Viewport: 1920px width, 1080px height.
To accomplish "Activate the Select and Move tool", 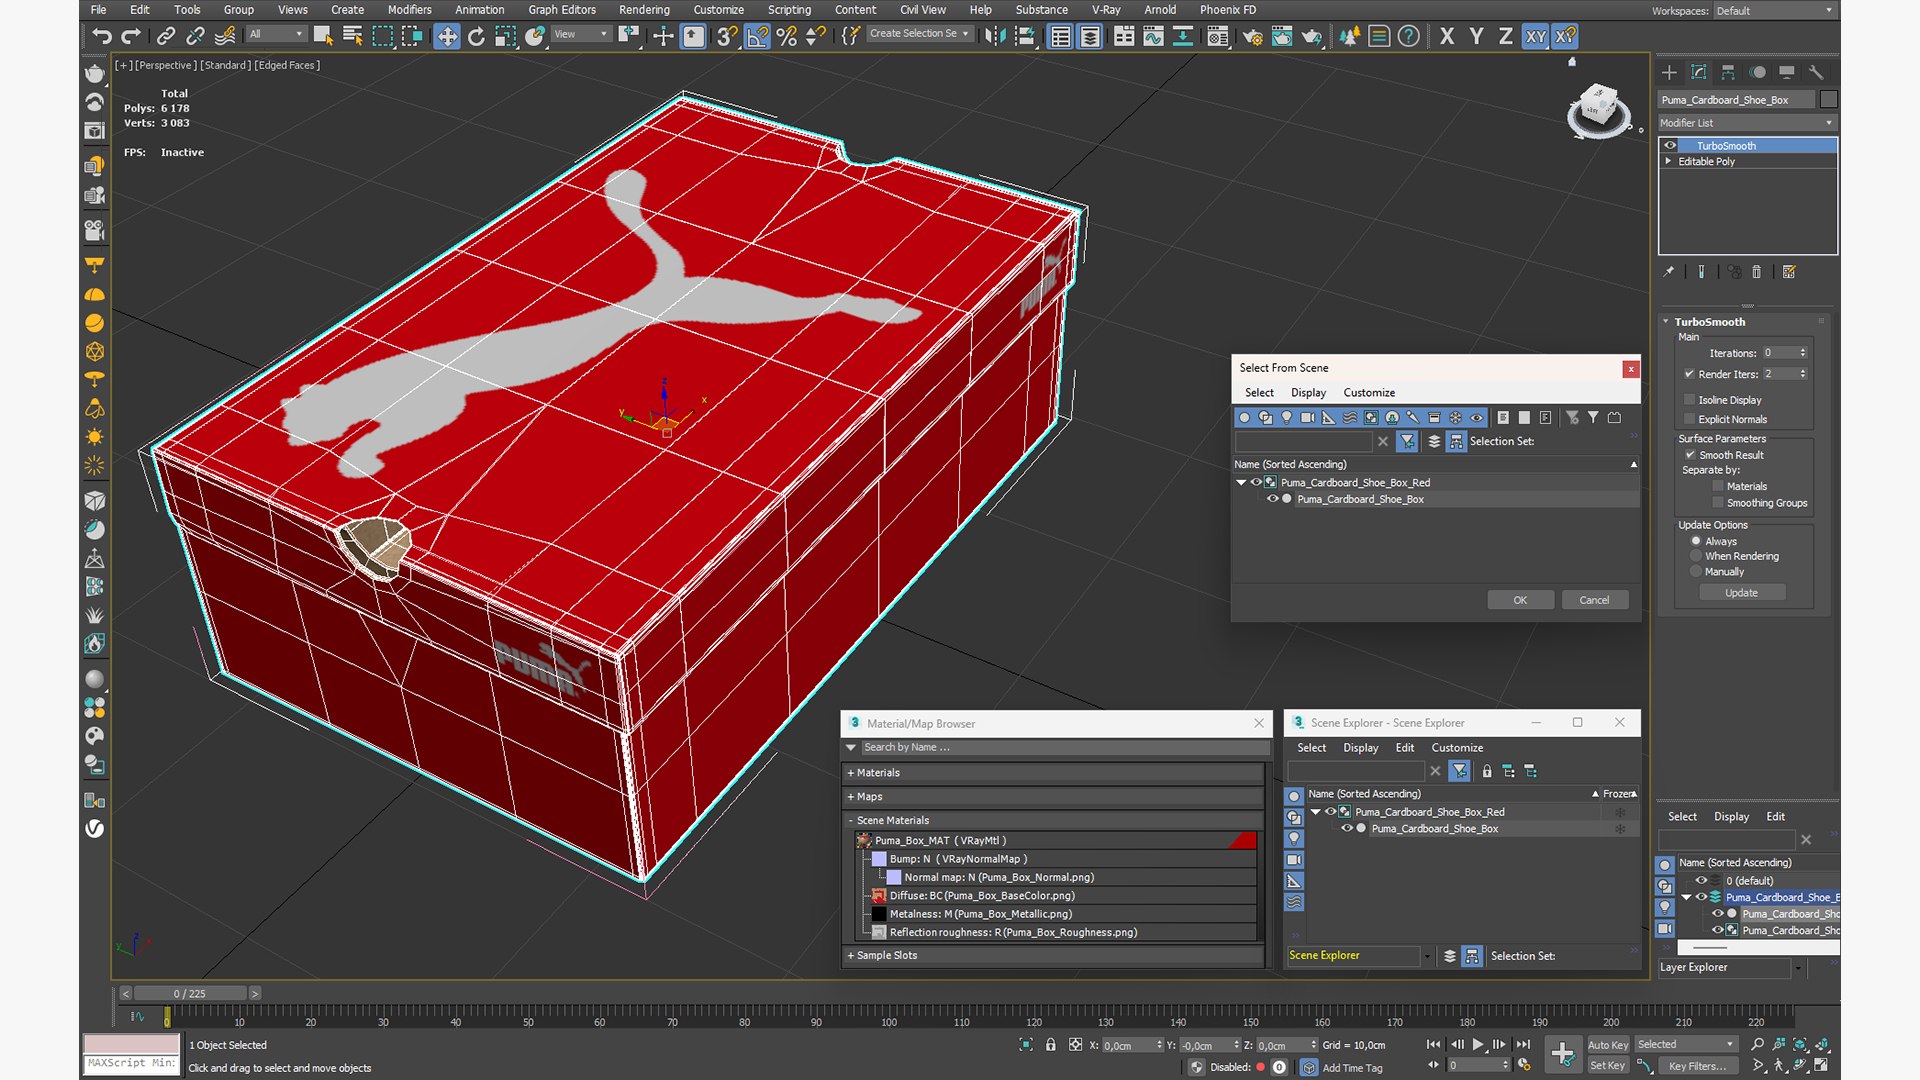I will 446,36.
